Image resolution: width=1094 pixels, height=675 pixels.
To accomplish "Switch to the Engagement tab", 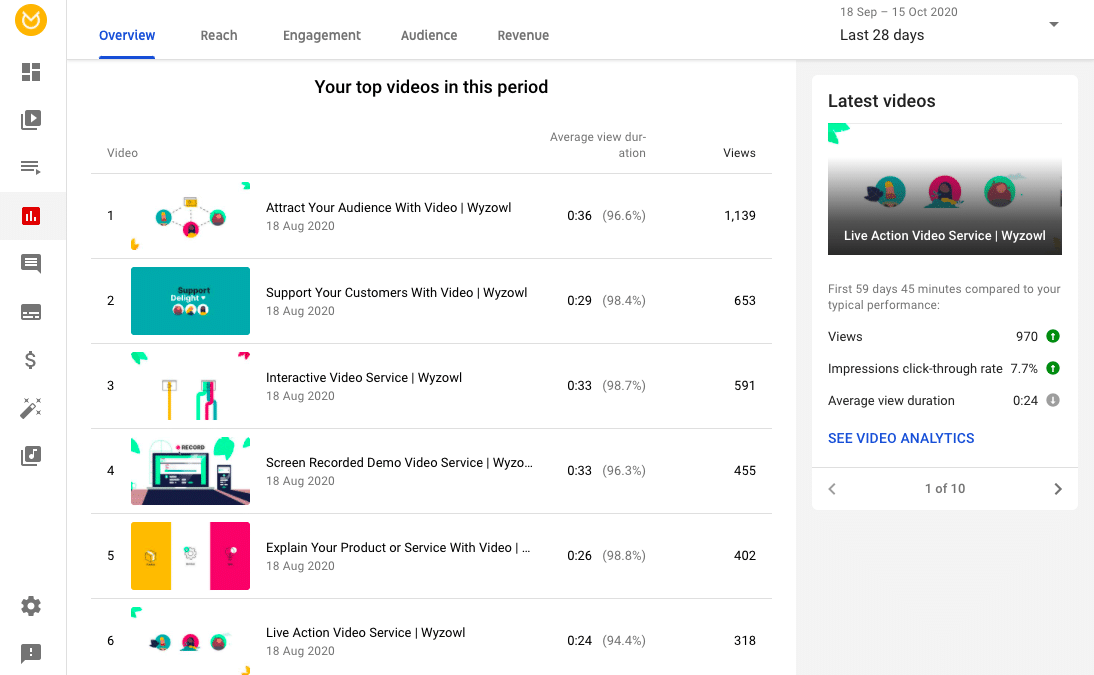I will pyautogui.click(x=322, y=36).
